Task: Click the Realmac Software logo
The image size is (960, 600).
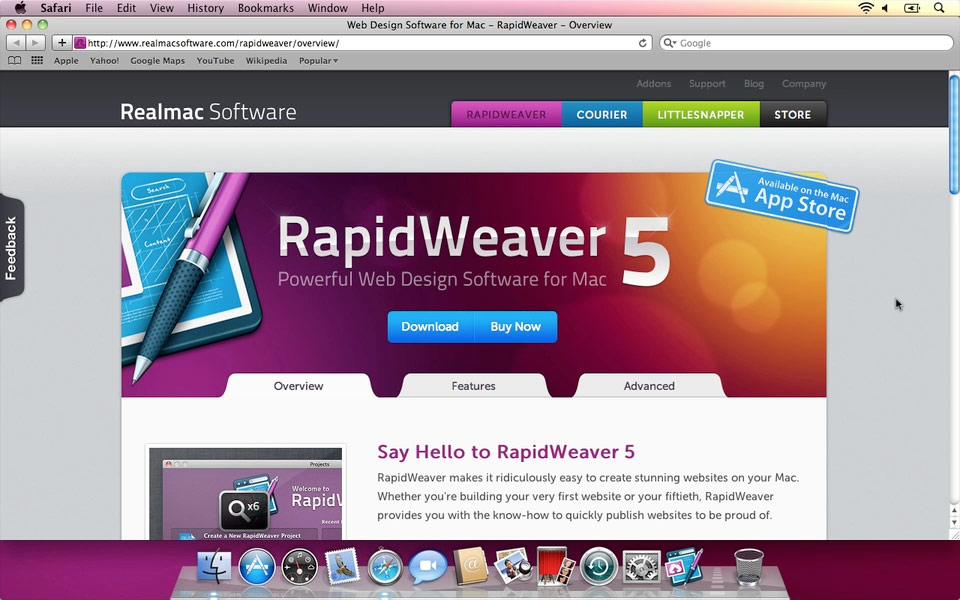Action: click(208, 112)
